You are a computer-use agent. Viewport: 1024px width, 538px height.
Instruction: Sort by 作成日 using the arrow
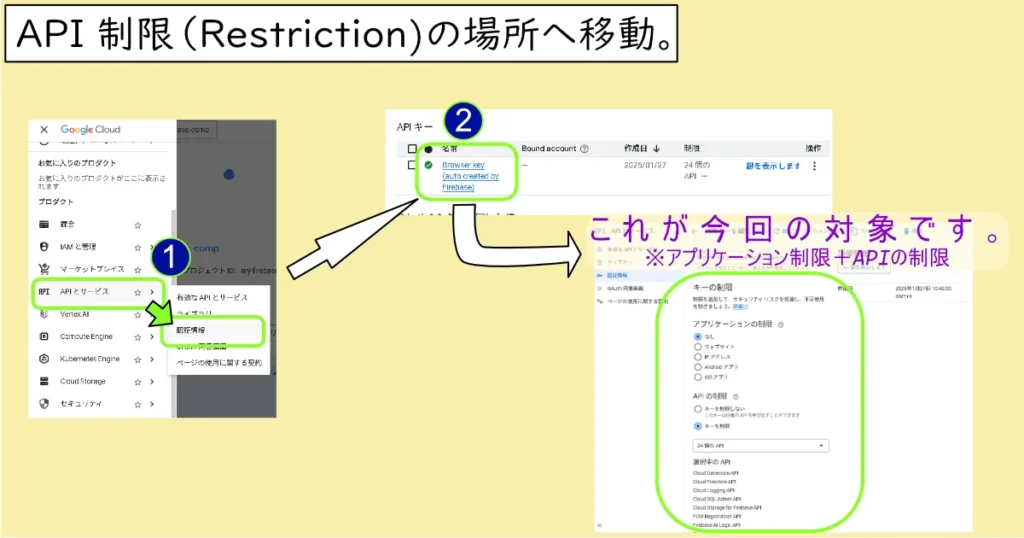click(x=656, y=148)
